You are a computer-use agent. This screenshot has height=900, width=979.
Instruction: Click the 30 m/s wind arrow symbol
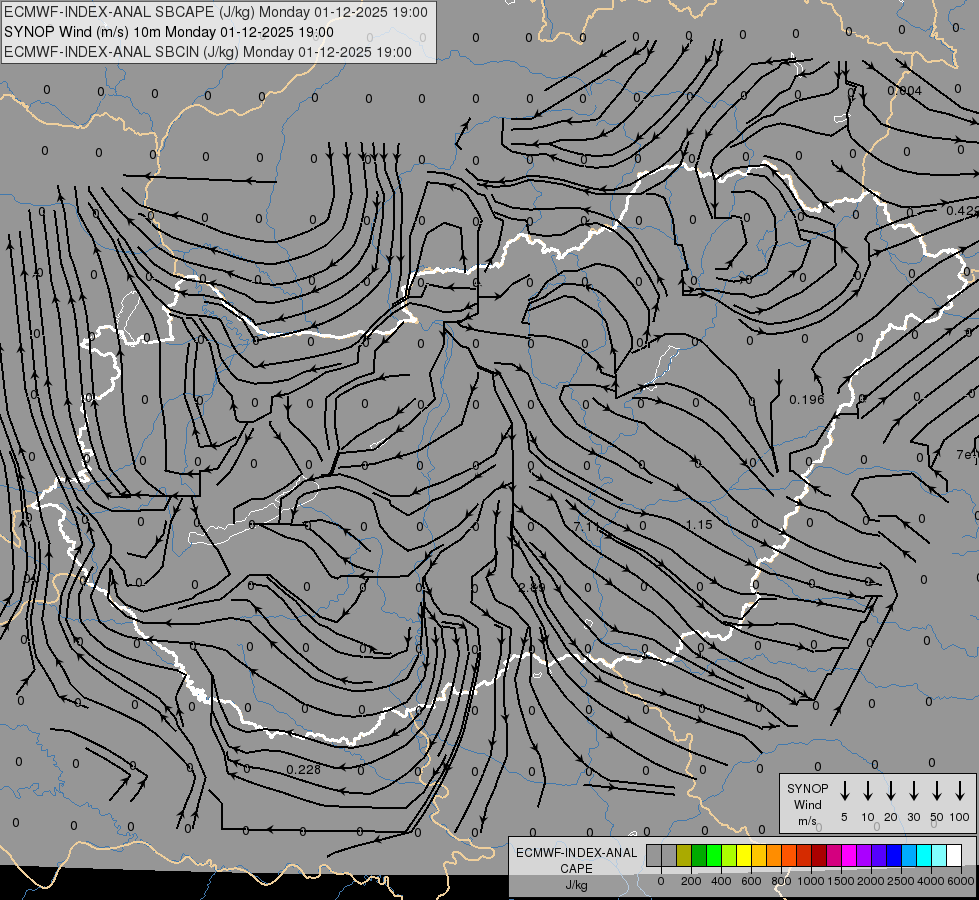coord(913,791)
